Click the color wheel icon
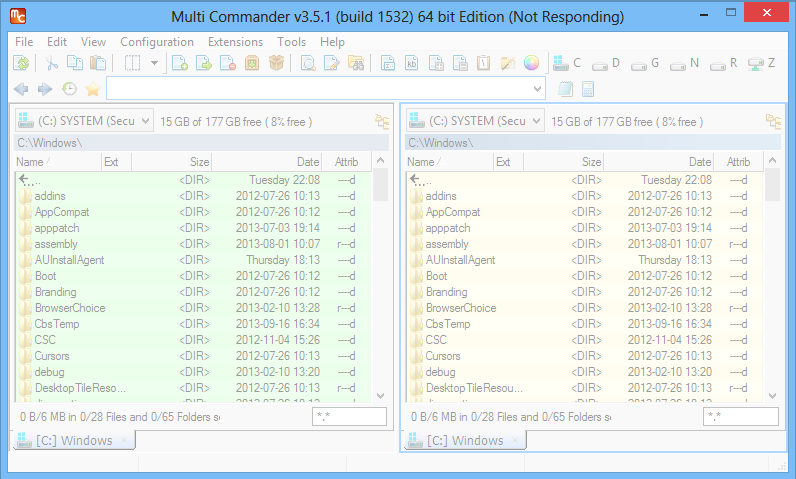This screenshot has width=796, height=479. coord(532,63)
